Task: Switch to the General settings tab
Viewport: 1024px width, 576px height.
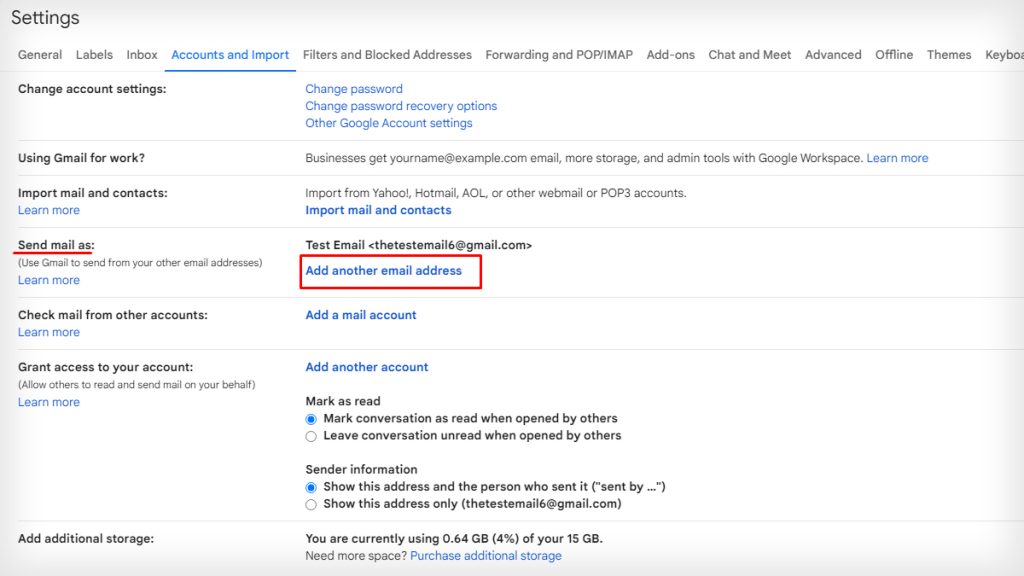Action: coord(39,55)
